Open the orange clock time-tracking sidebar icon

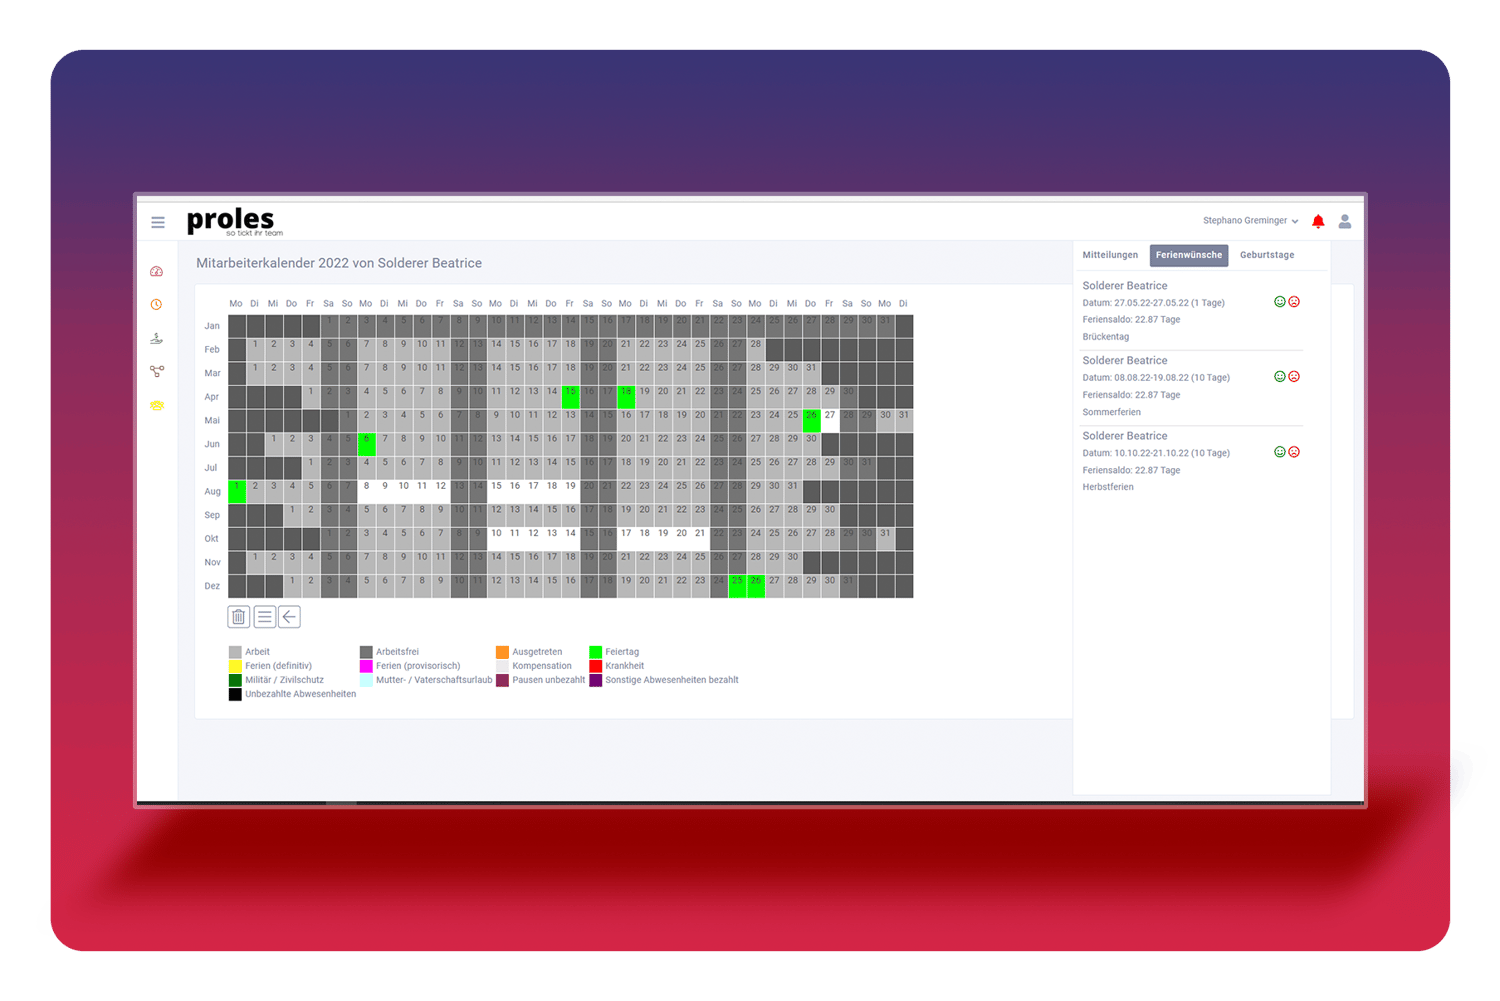[157, 305]
